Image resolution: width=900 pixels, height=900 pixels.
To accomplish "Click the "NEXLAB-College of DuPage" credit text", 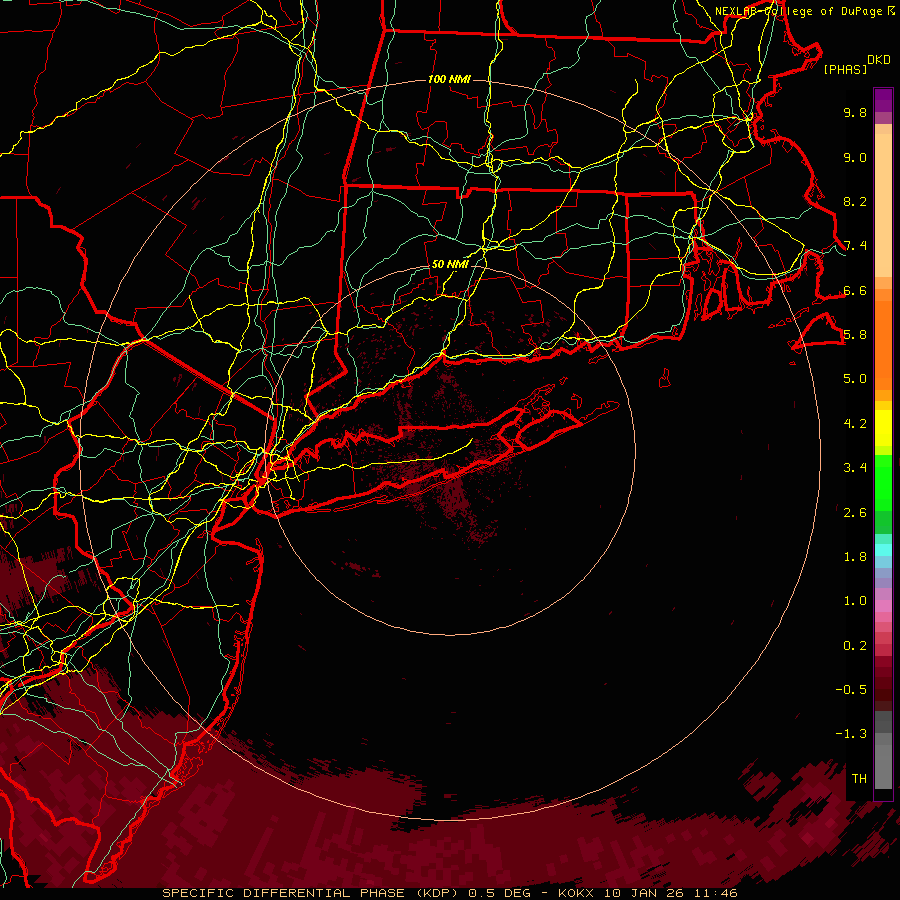I will point(800,11).
